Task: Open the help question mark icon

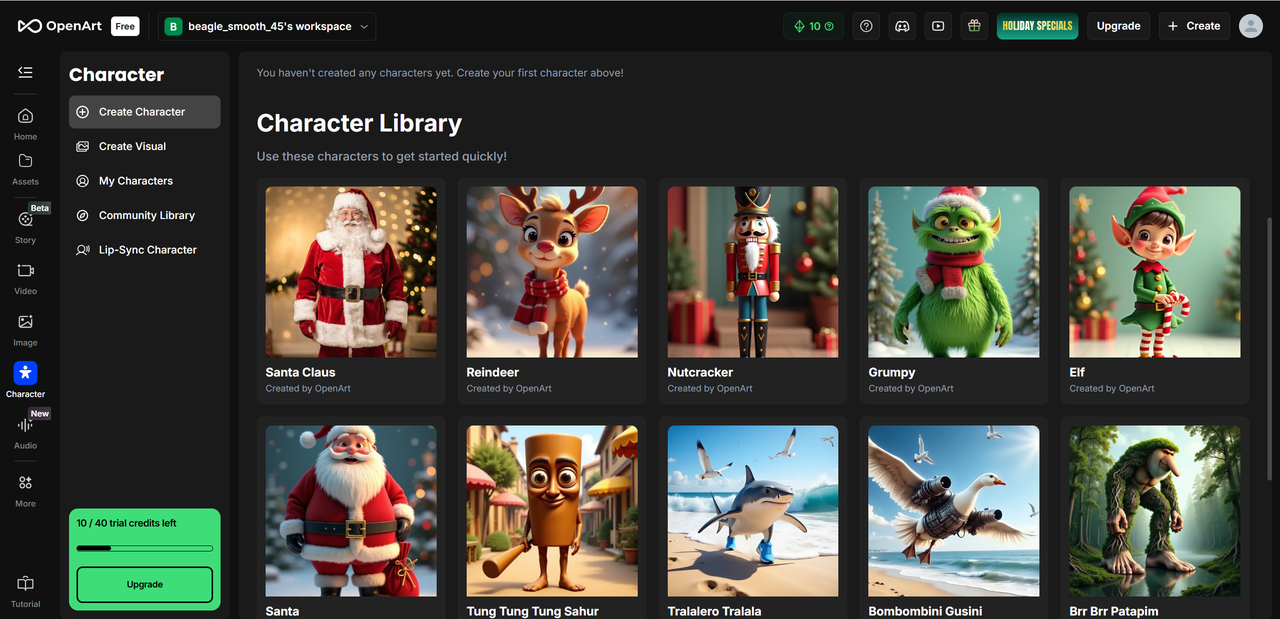Action: click(x=866, y=26)
